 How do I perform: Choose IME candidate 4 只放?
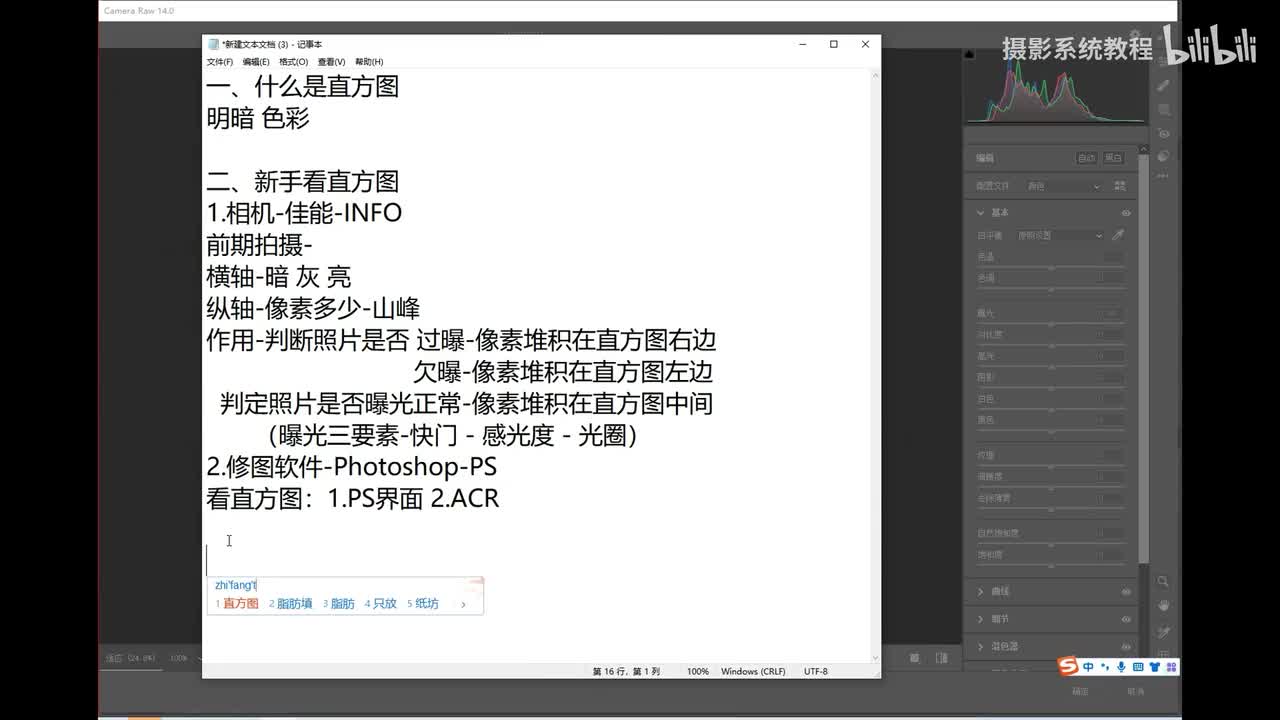click(x=381, y=603)
